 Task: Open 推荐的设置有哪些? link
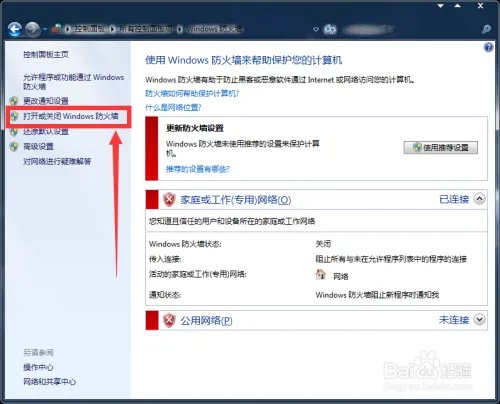(x=198, y=169)
